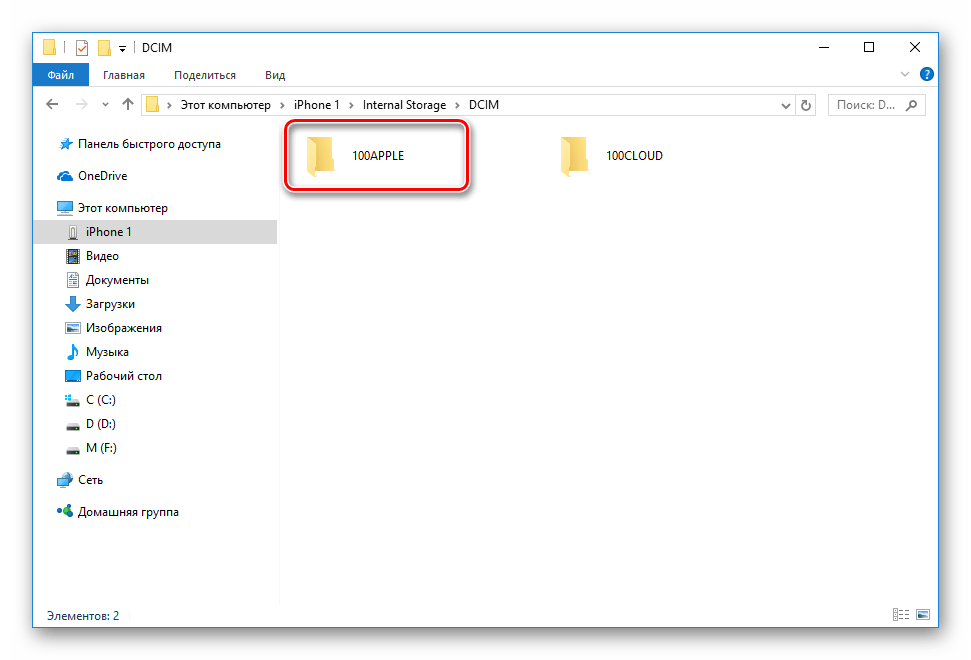This screenshot has width=971, height=660.
Task: Open the Поделиться ribbon tab
Action: [204, 75]
